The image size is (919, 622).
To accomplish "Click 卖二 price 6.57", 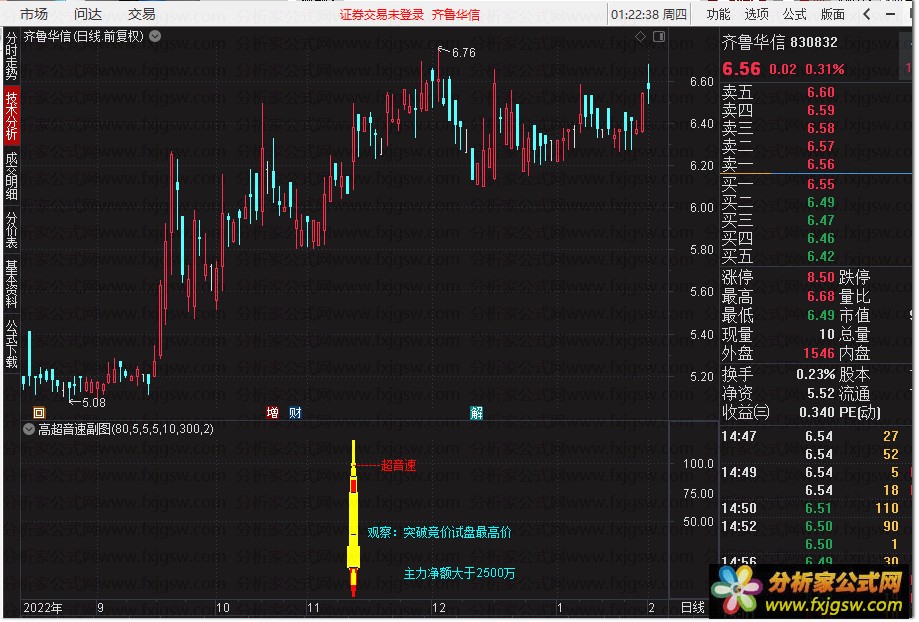I will point(821,147).
